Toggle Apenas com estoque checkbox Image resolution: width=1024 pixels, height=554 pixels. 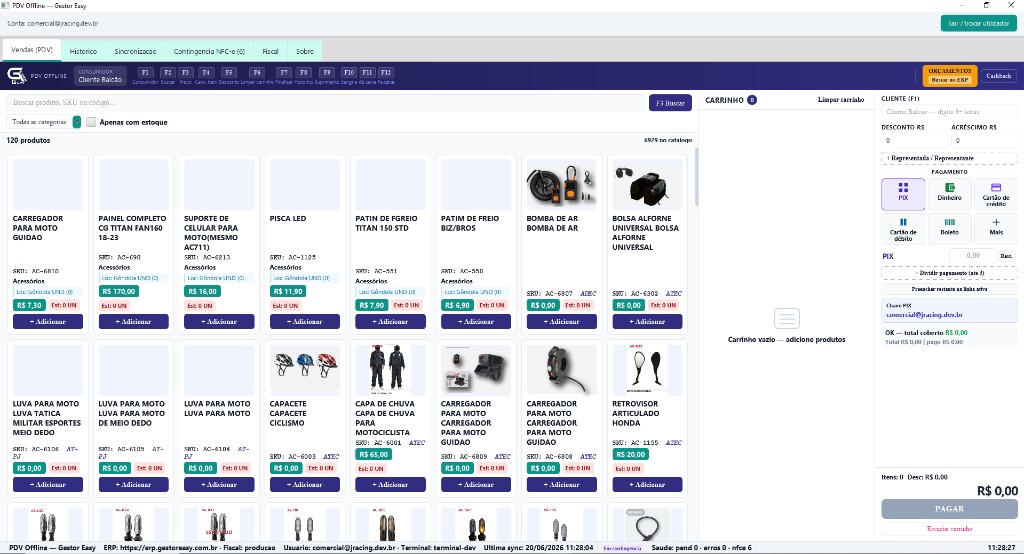click(91, 122)
